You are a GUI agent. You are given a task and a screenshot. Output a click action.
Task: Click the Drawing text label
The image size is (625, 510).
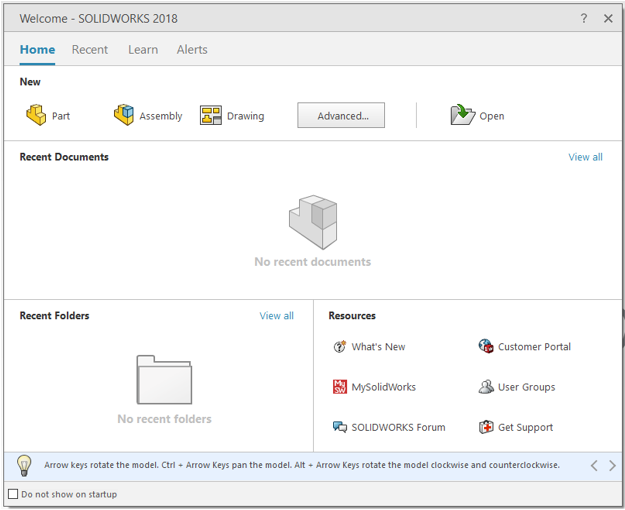pos(246,116)
